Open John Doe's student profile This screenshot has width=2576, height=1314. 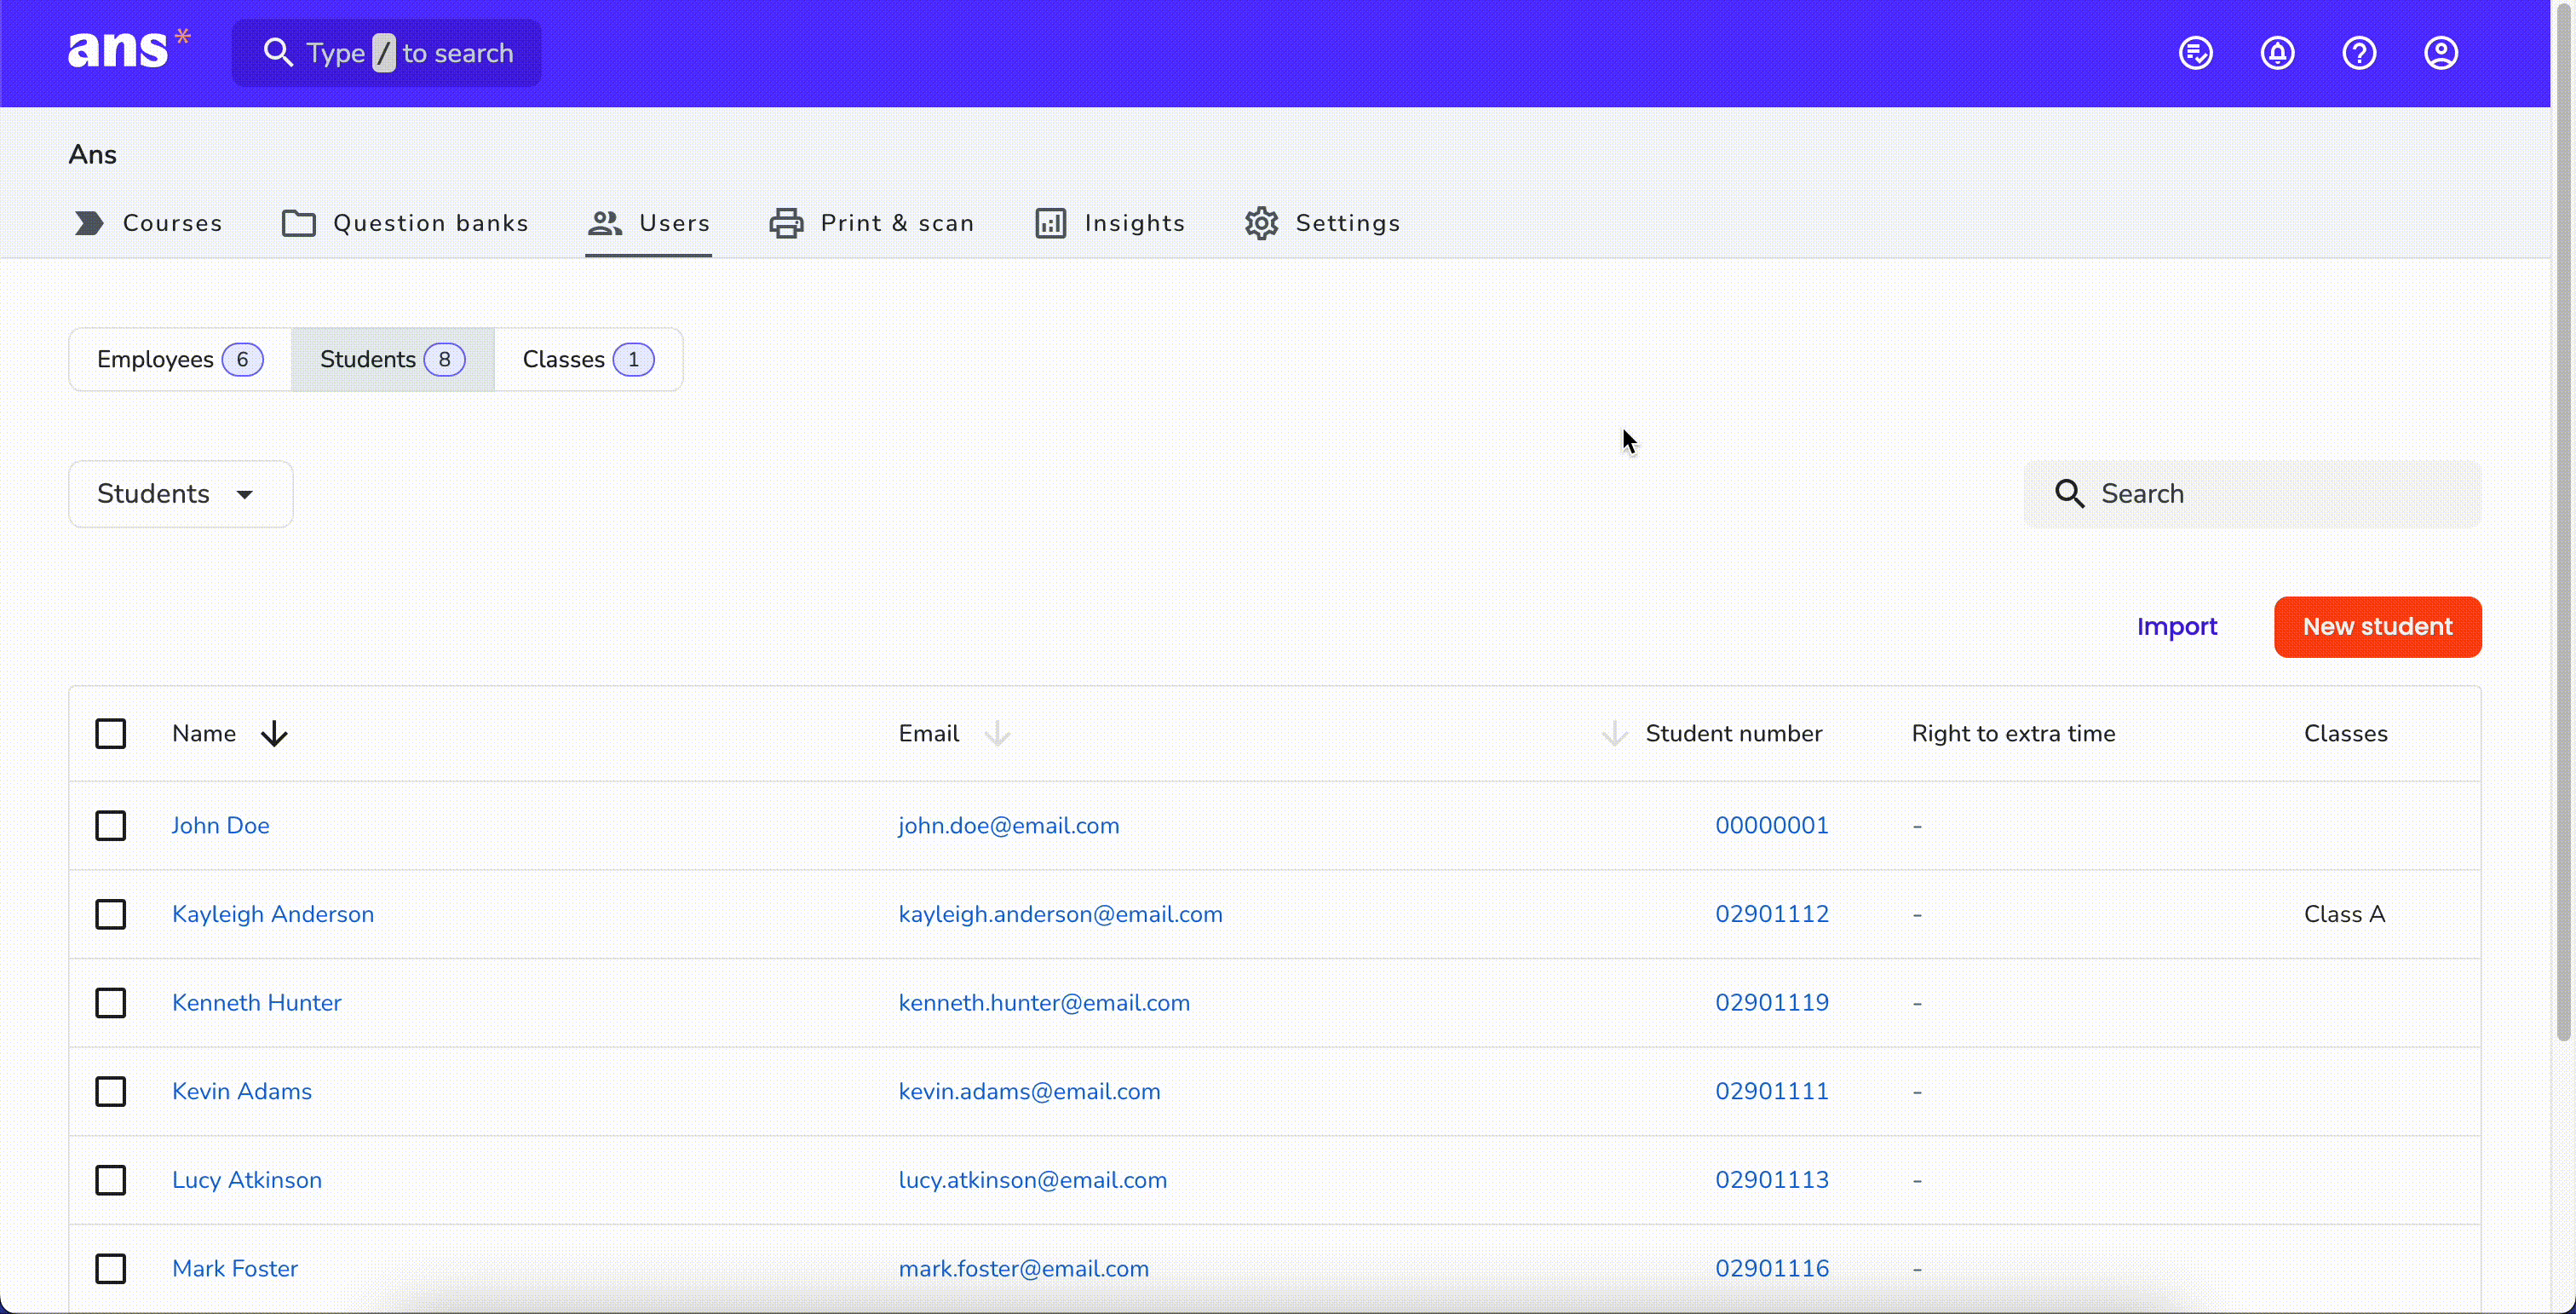coord(221,826)
